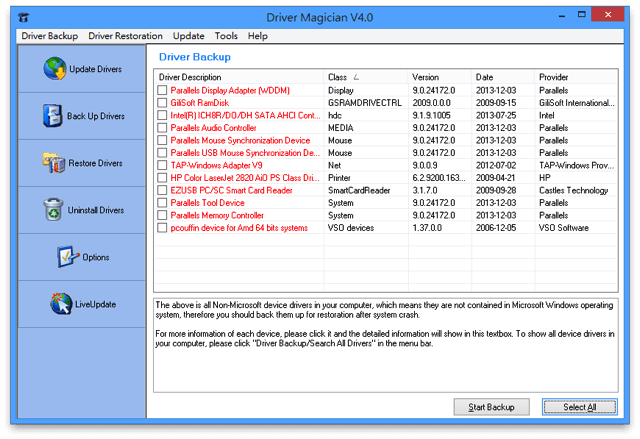Click the Update Drivers globe icon
The width and height of the screenshot is (640, 439).
[x=55, y=69]
